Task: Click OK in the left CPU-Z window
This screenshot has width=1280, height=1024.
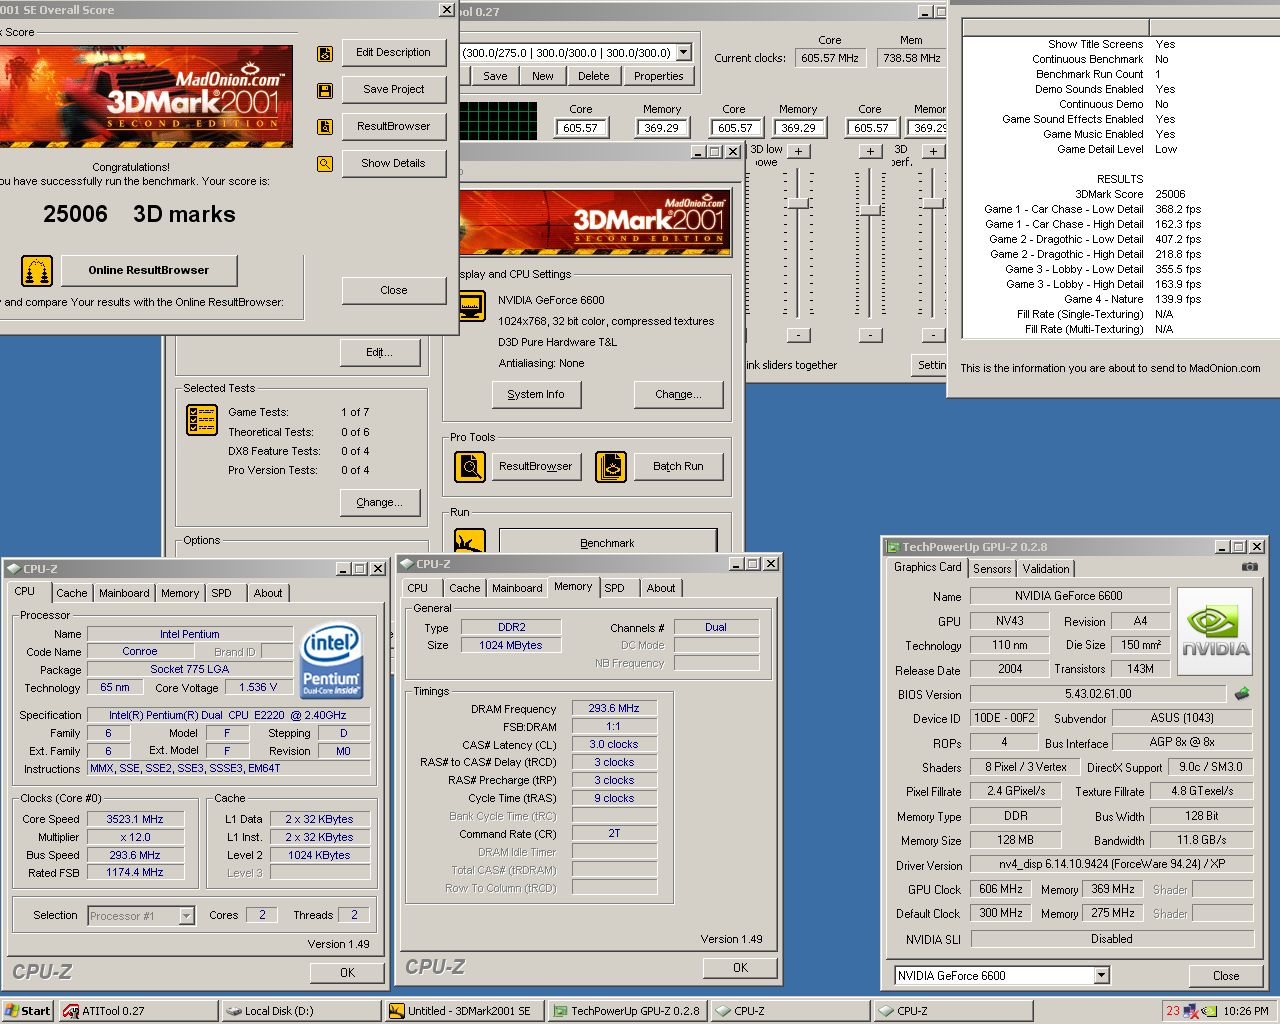Action: pyautogui.click(x=347, y=972)
